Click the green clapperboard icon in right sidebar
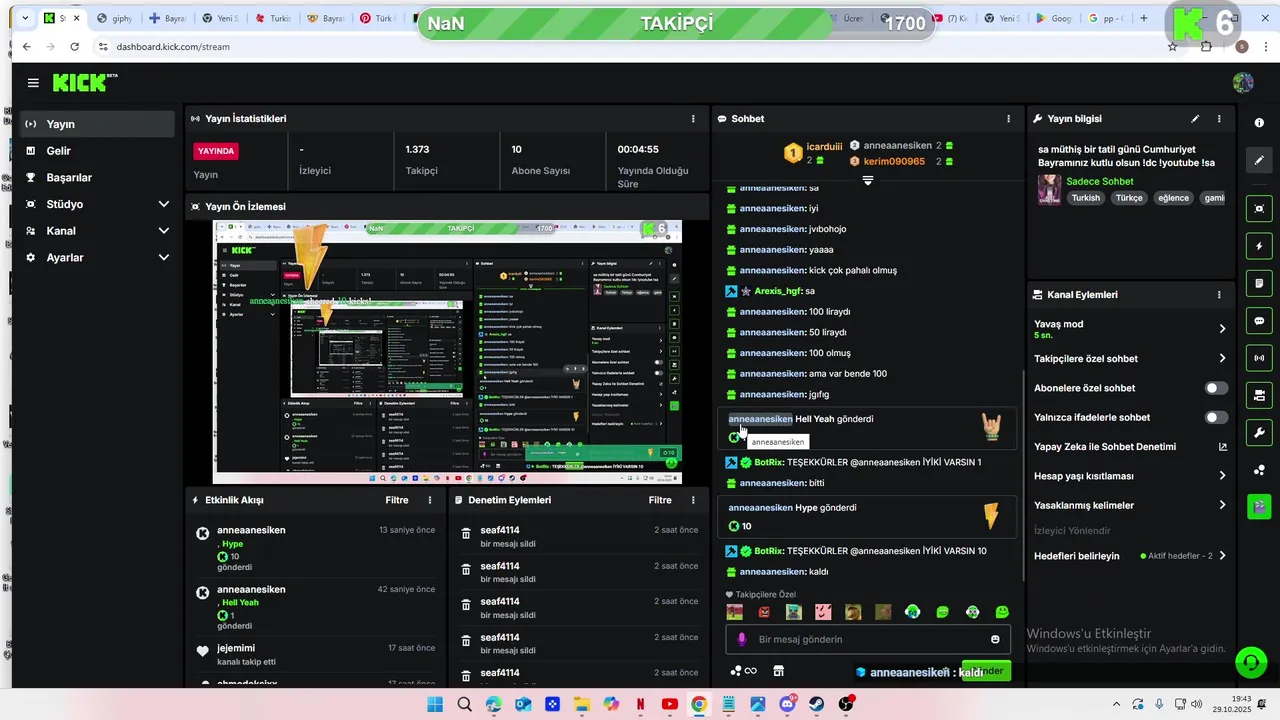 (x=1259, y=507)
